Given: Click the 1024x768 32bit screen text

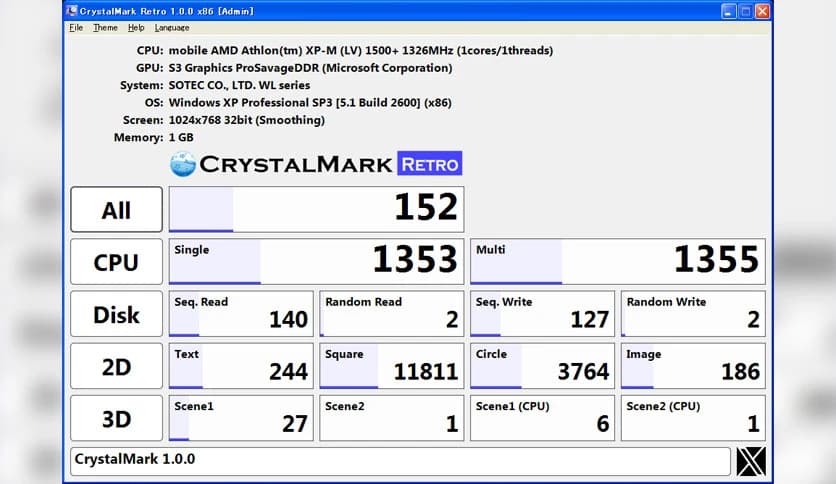Looking at the screenshot, I should coord(247,120).
